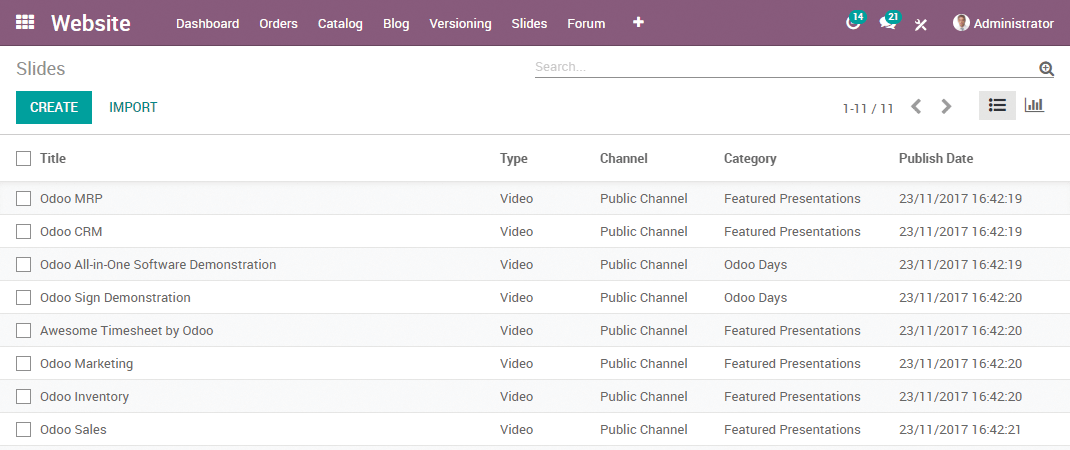Go to previous page arrow
Screen dimensions: 1070x450
click(916, 107)
